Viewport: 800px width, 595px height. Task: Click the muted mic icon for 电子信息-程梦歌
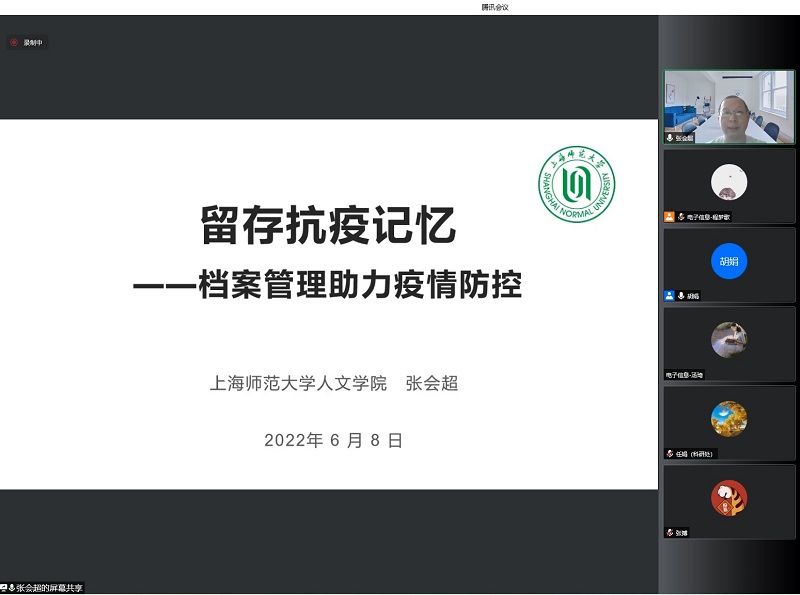click(681, 216)
